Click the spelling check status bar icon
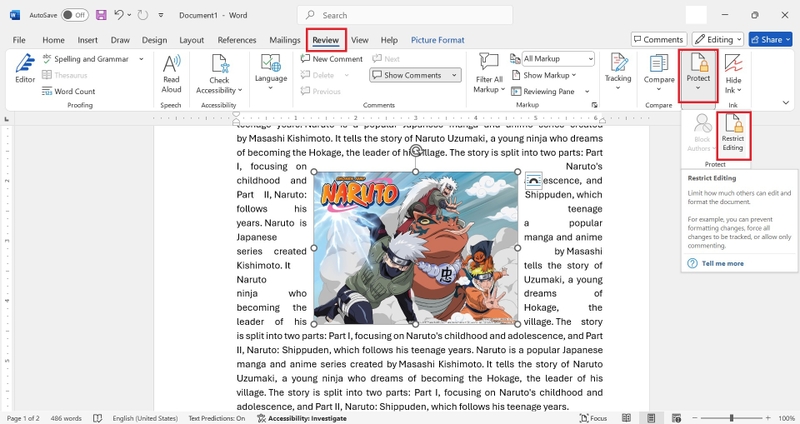800x424 pixels. point(97,418)
